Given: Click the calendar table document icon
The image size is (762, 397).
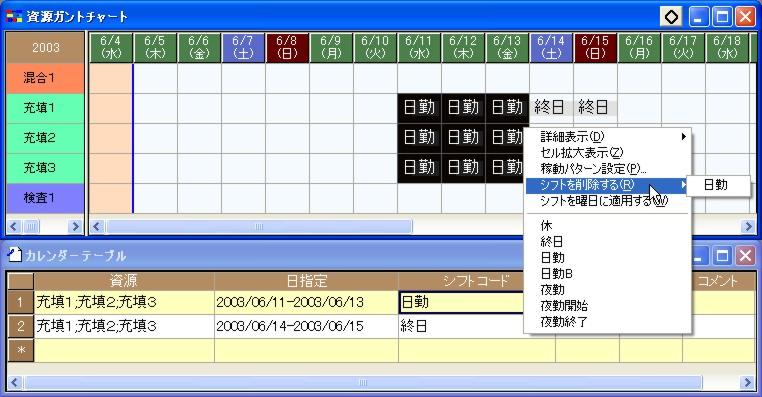Looking at the screenshot, I should [x=15, y=255].
